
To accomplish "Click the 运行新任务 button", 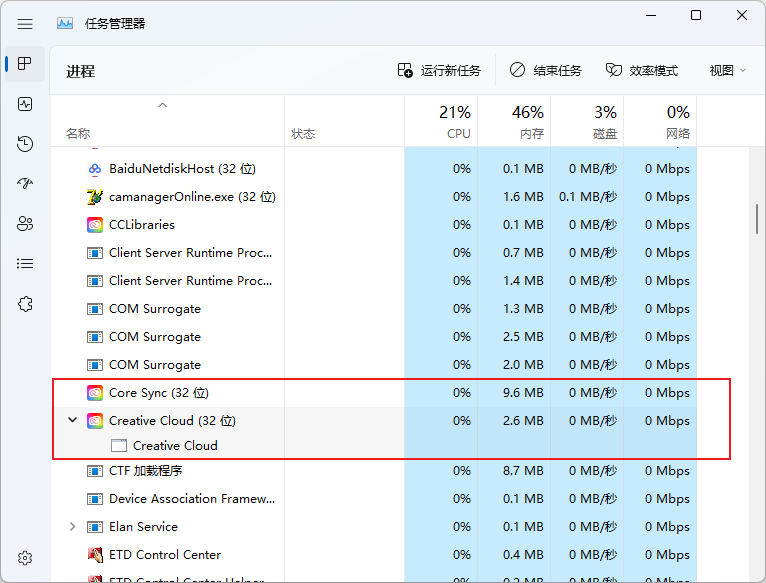I will 439,70.
